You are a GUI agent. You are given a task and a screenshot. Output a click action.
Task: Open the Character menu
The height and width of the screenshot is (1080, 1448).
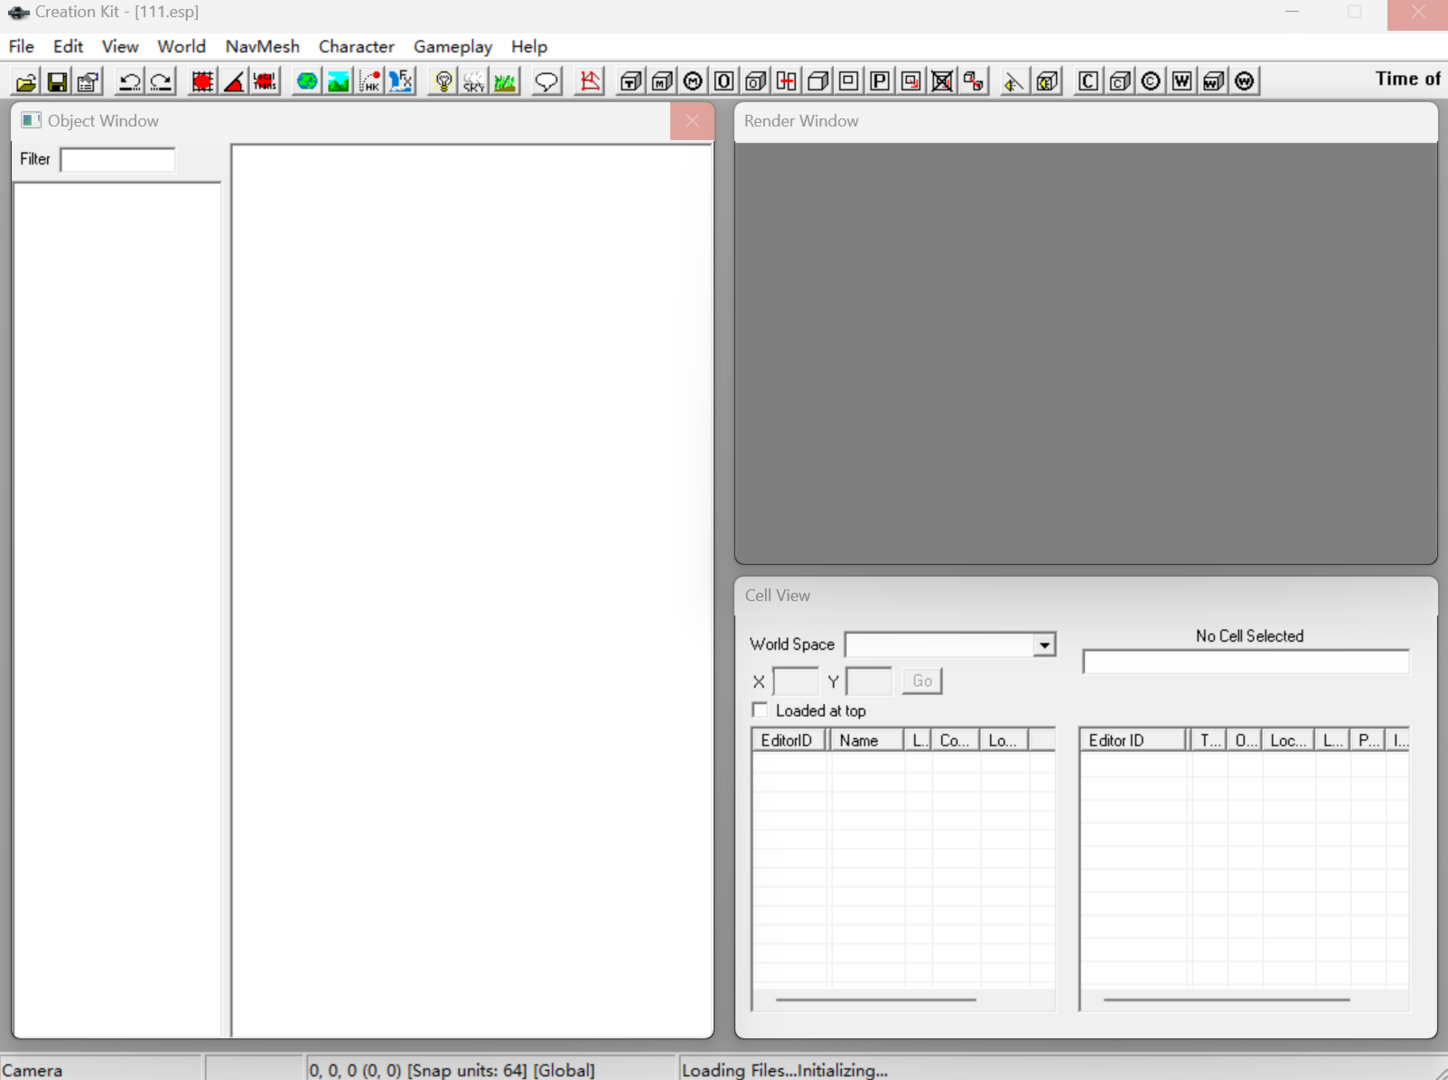coord(356,46)
